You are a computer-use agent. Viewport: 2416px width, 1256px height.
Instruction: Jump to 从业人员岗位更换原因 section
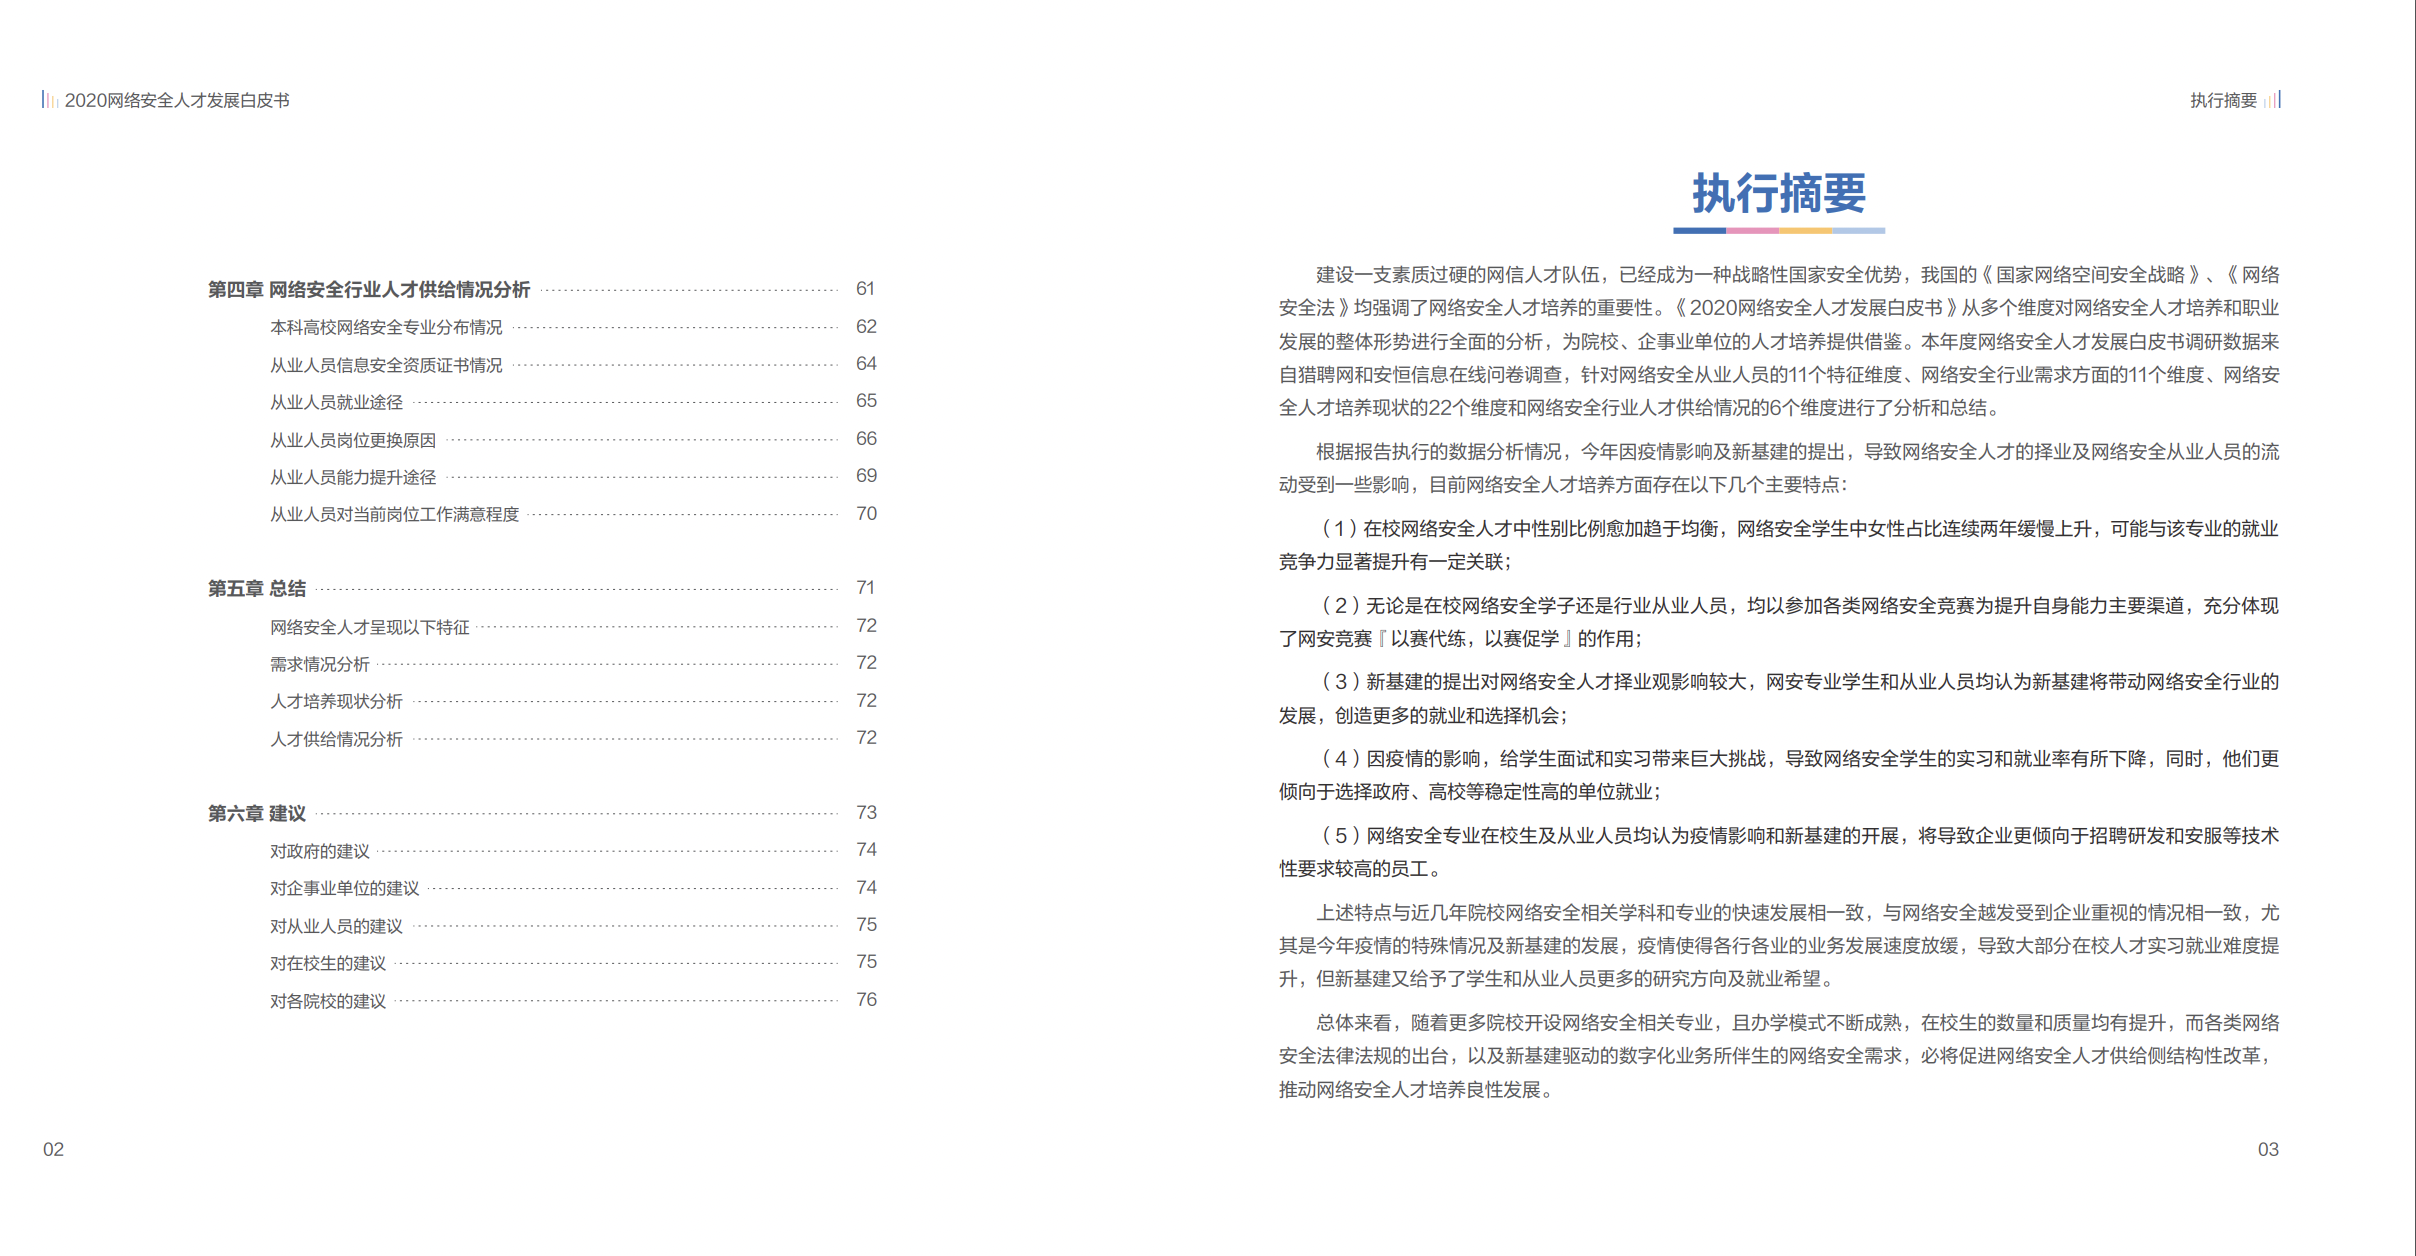350,438
